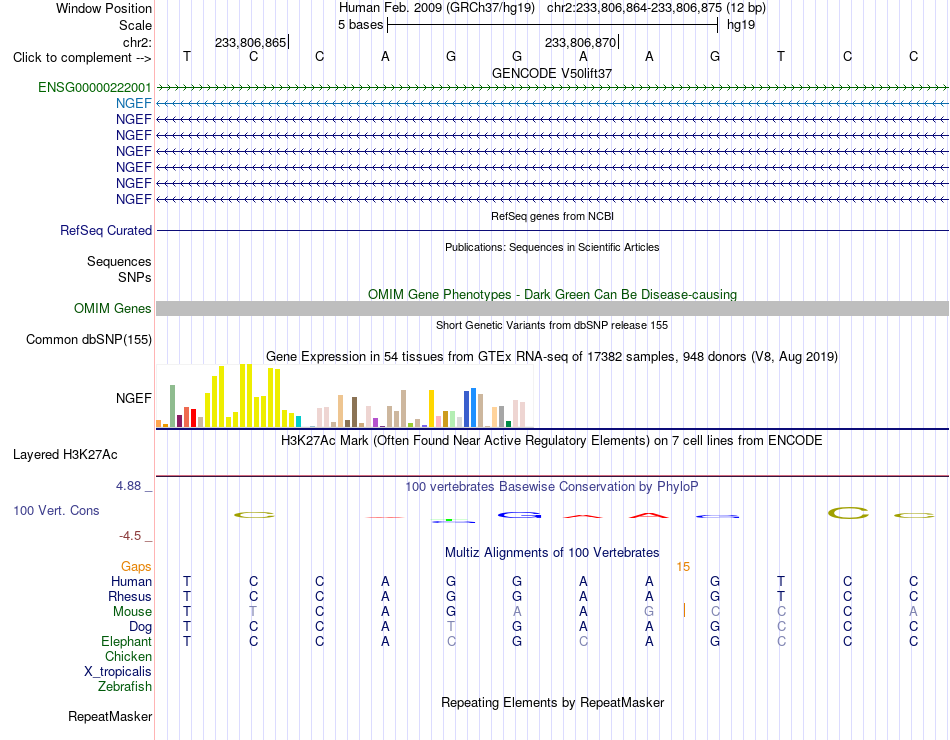Open the OMIM Genes label
Image resolution: width=950 pixels, height=740 pixels.
click(x=112, y=308)
